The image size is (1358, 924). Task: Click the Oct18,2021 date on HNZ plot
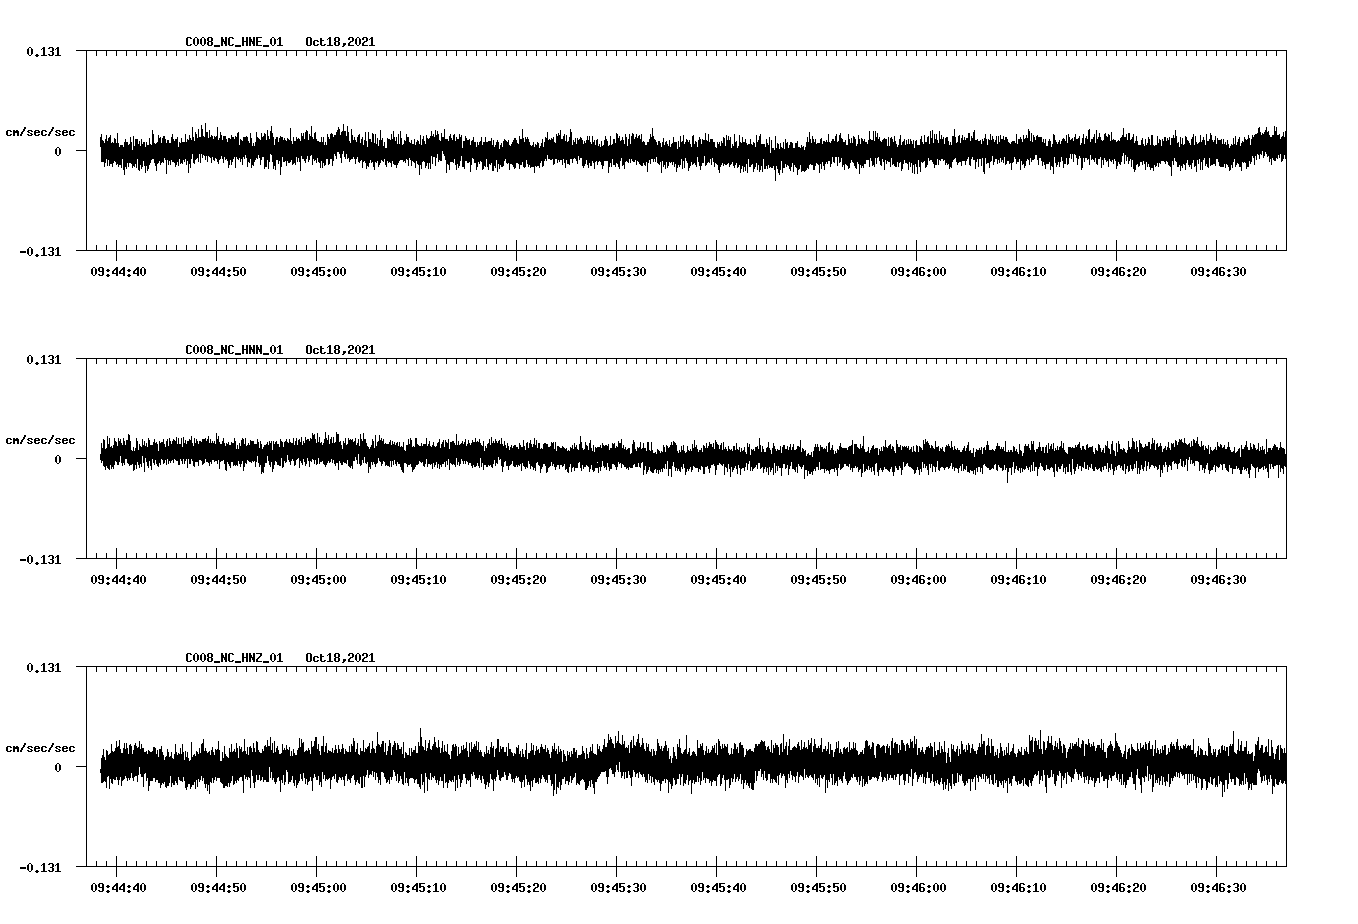click(340, 658)
